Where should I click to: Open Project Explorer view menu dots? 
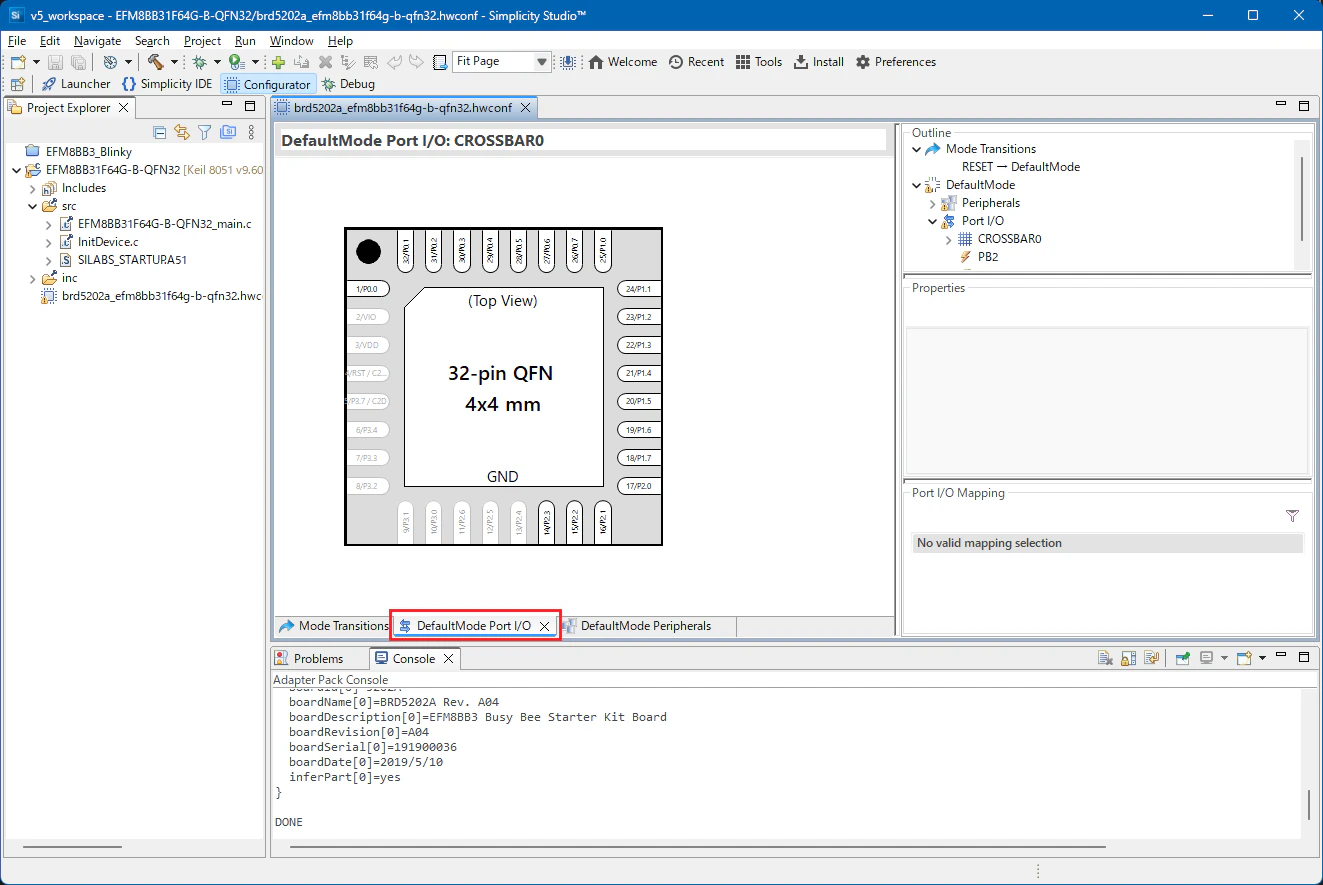click(x=251, y=132)
